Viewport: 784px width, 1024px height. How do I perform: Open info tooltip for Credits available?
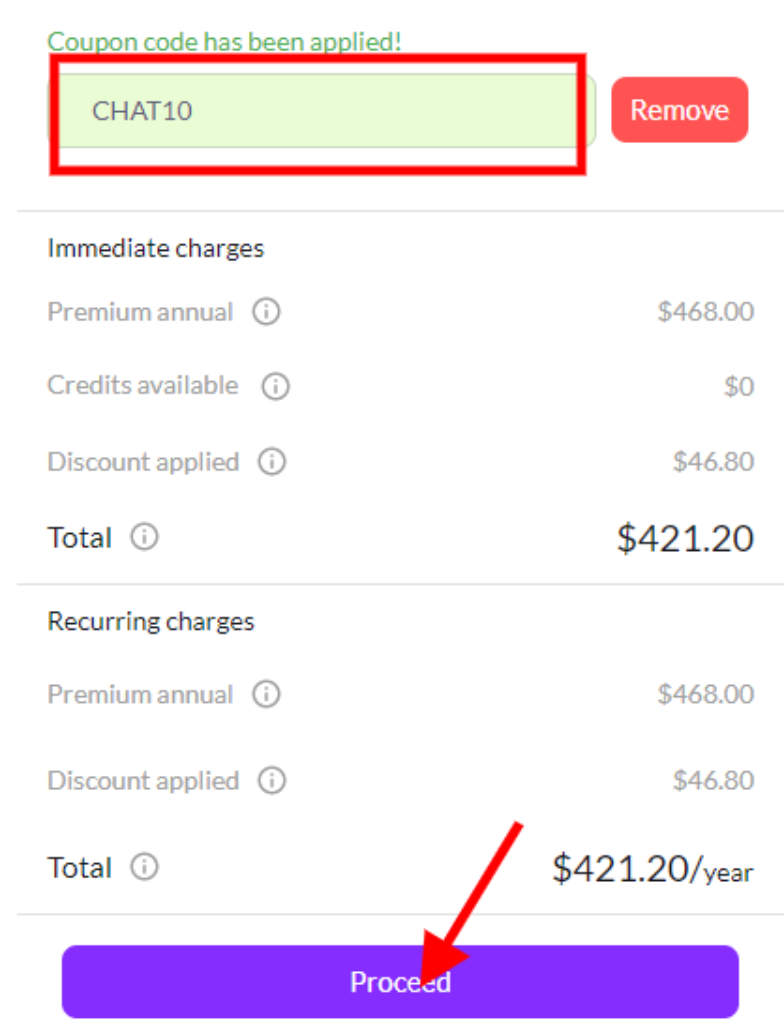277,386
